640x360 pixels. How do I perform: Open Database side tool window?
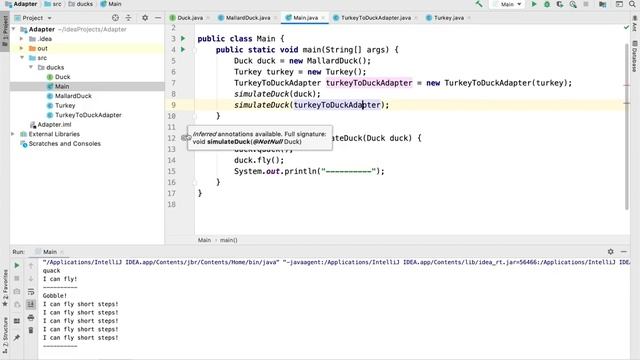point(635,56)
